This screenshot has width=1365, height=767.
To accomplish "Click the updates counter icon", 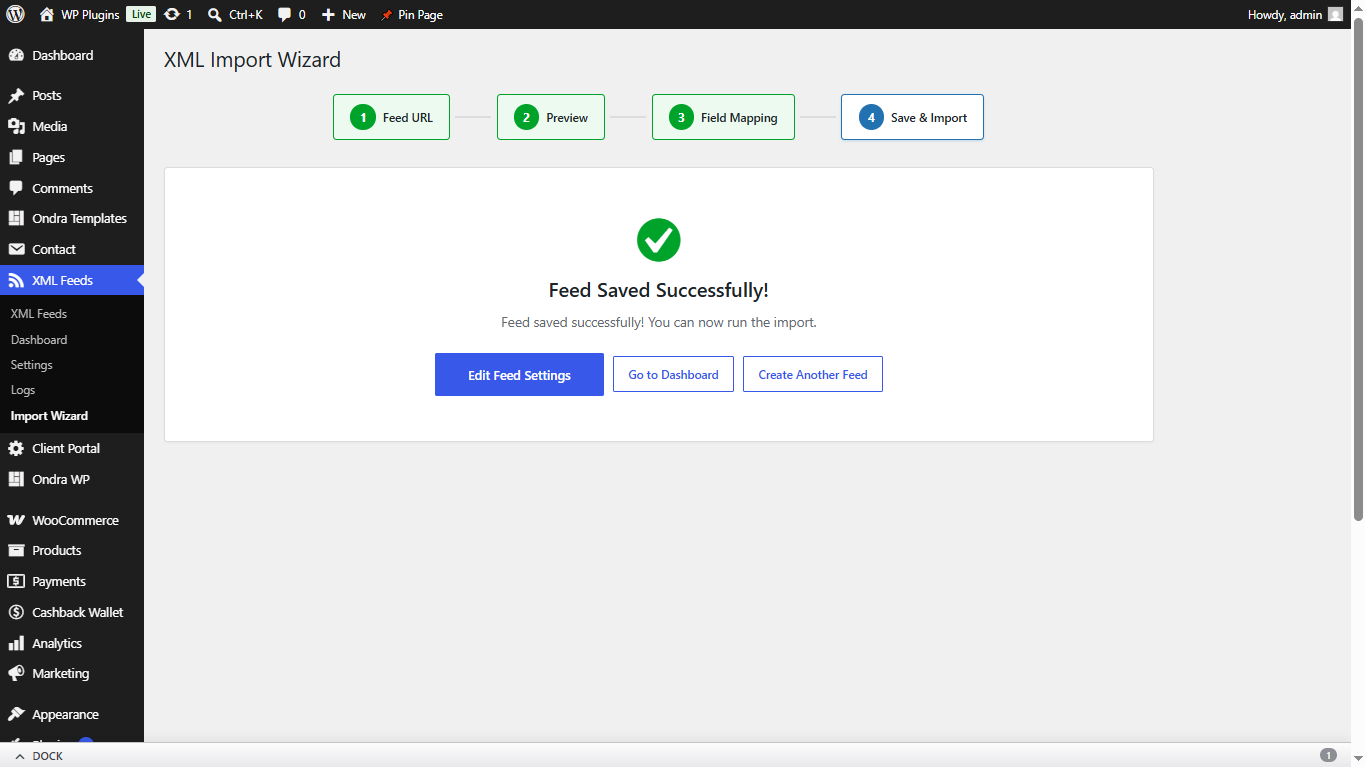I will pyautogui.click(x=172, y=14).
